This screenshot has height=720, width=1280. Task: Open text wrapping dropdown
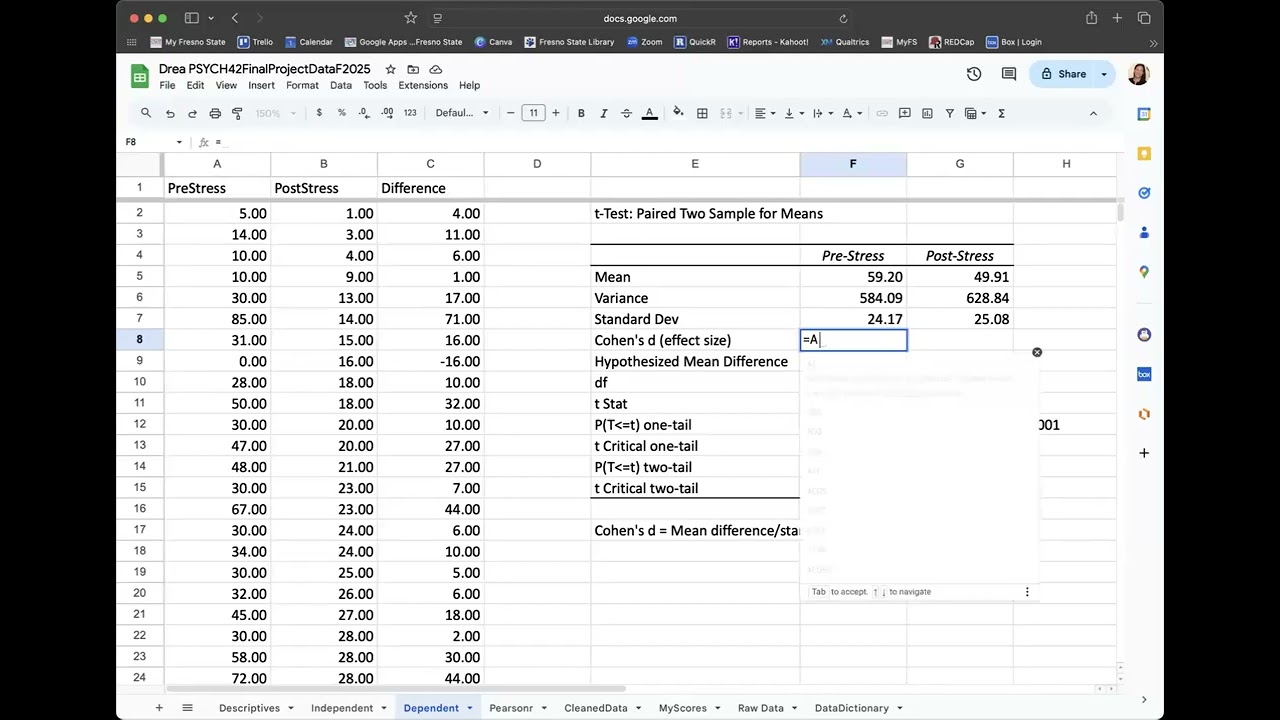(x=823, y=113)
